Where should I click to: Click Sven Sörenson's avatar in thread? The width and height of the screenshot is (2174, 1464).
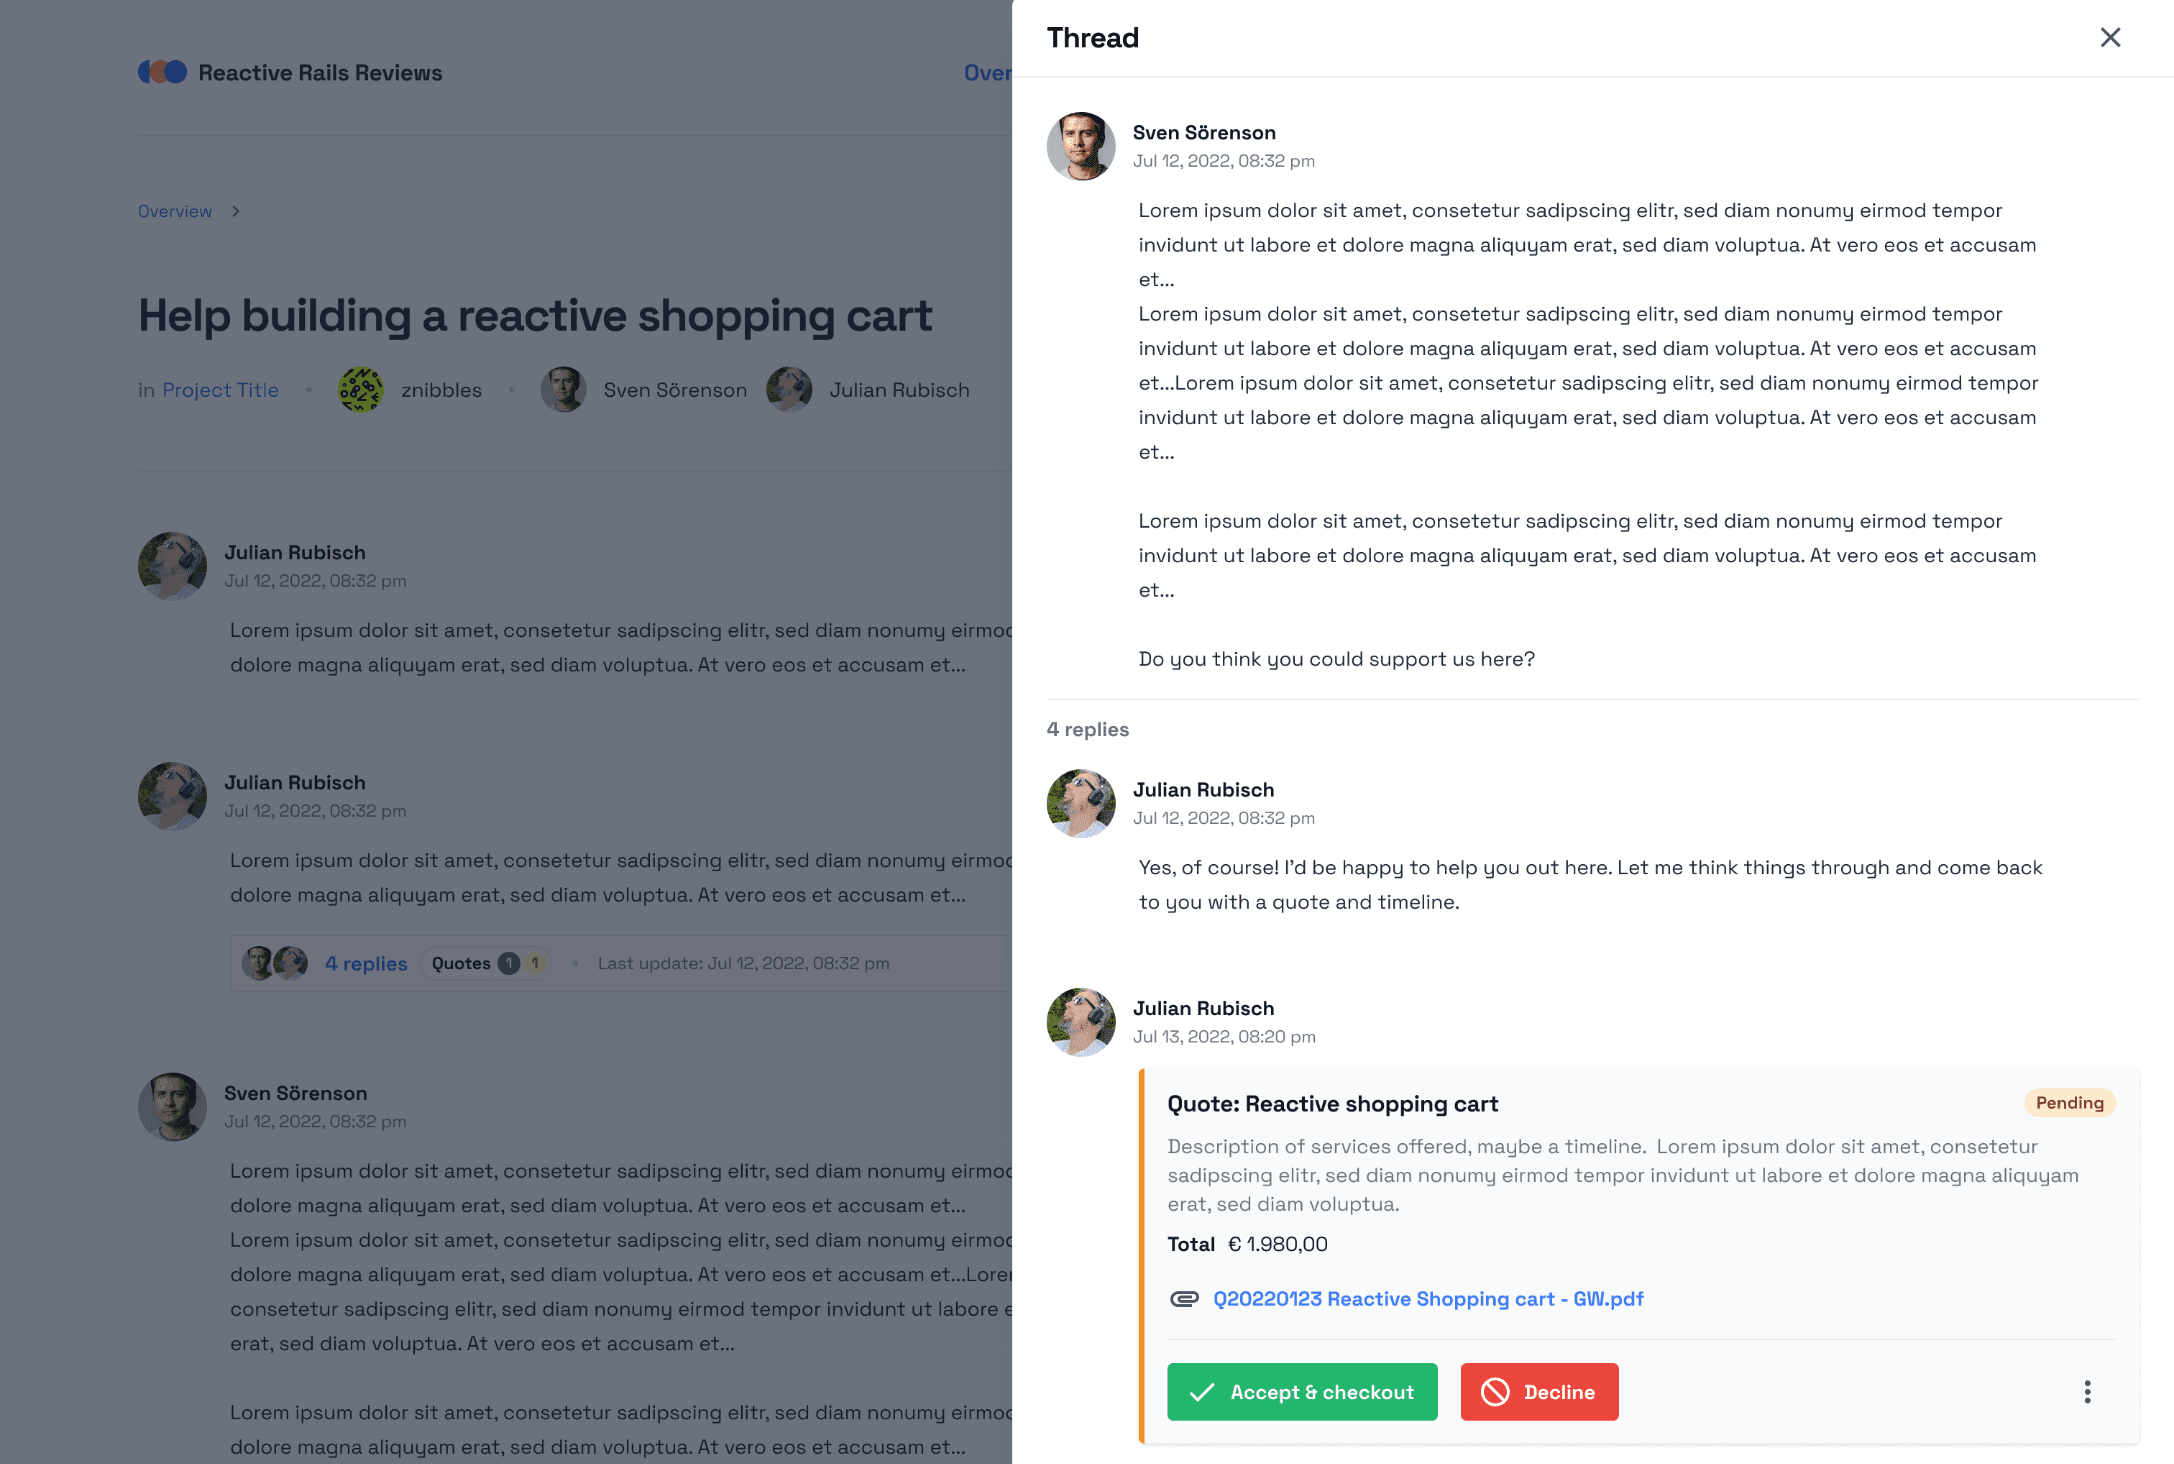[1081, 146]
